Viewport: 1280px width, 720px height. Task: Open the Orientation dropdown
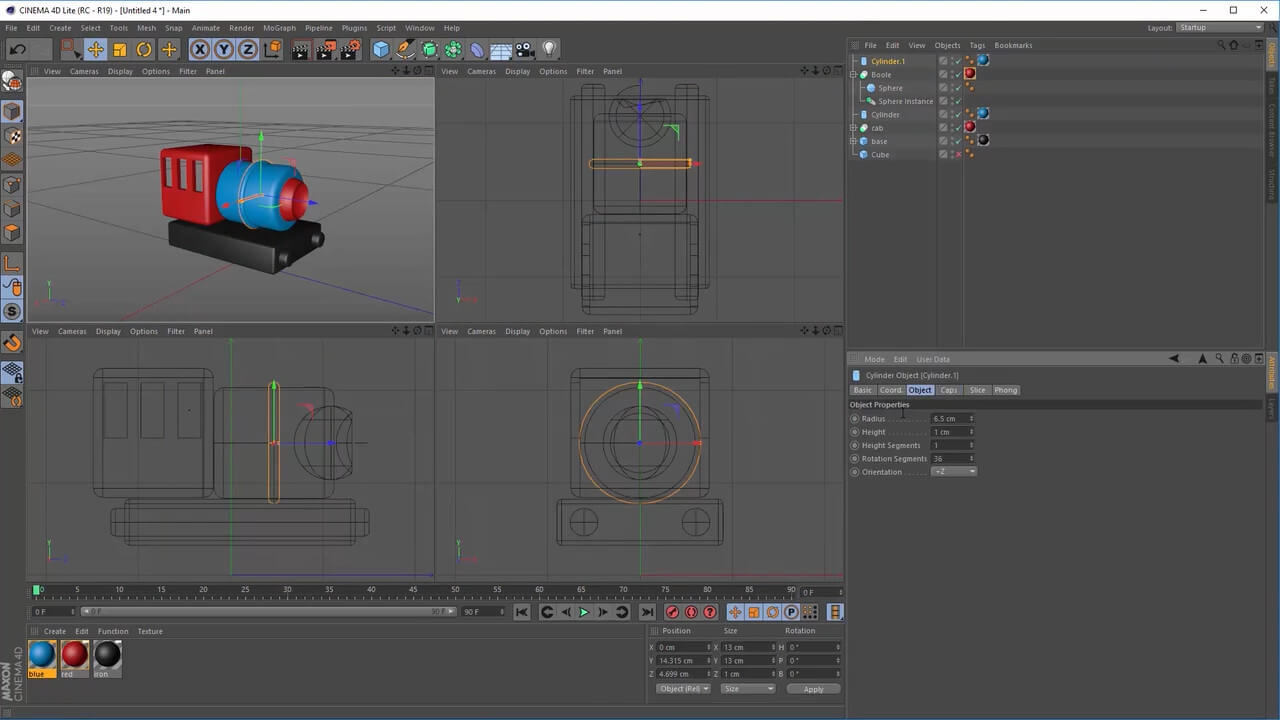(954, 472)
